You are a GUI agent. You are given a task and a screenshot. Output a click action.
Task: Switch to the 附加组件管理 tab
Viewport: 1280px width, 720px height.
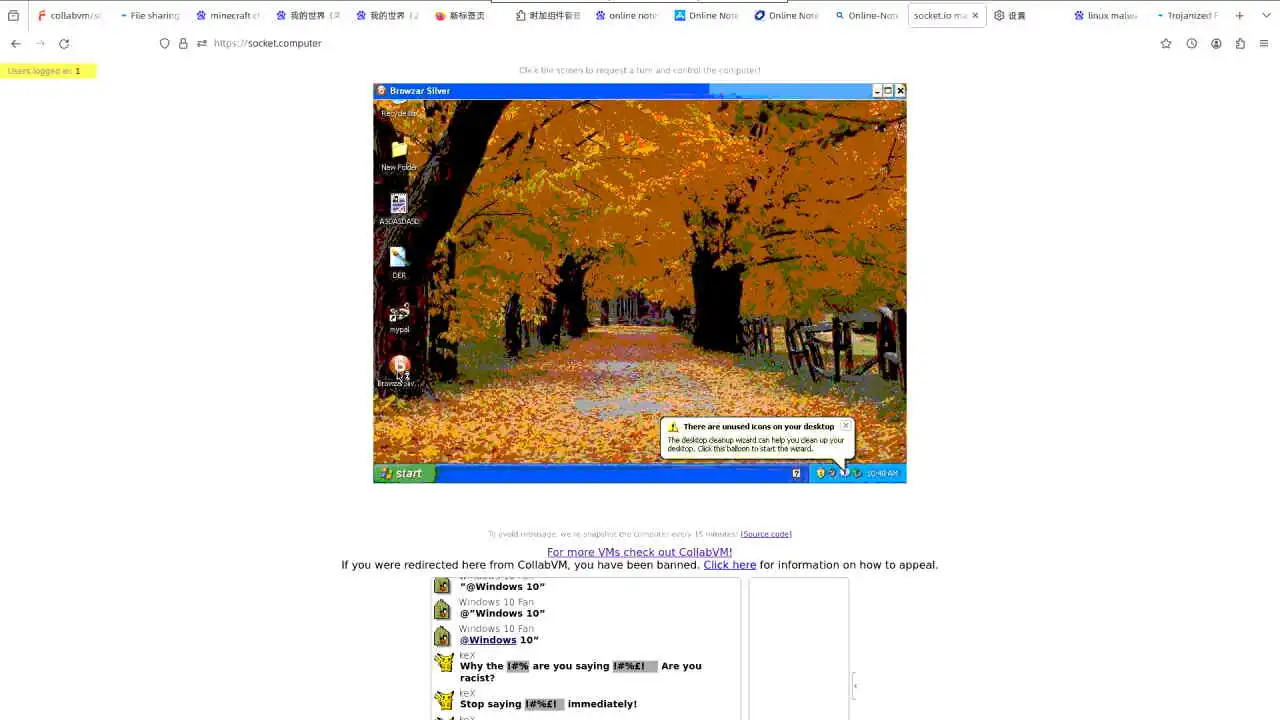[x=547, y=16]
